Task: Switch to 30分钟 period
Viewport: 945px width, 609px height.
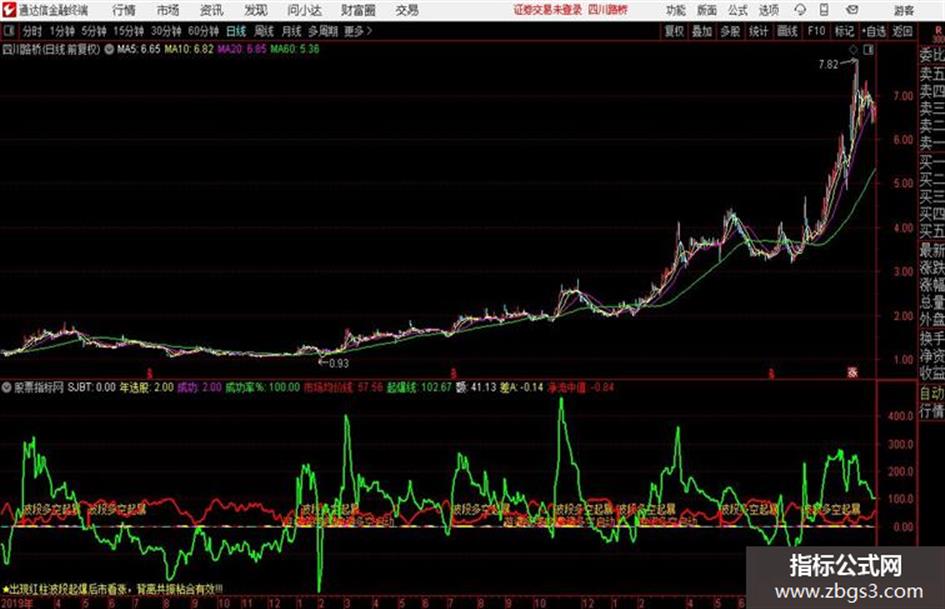Action: point(166,31)
